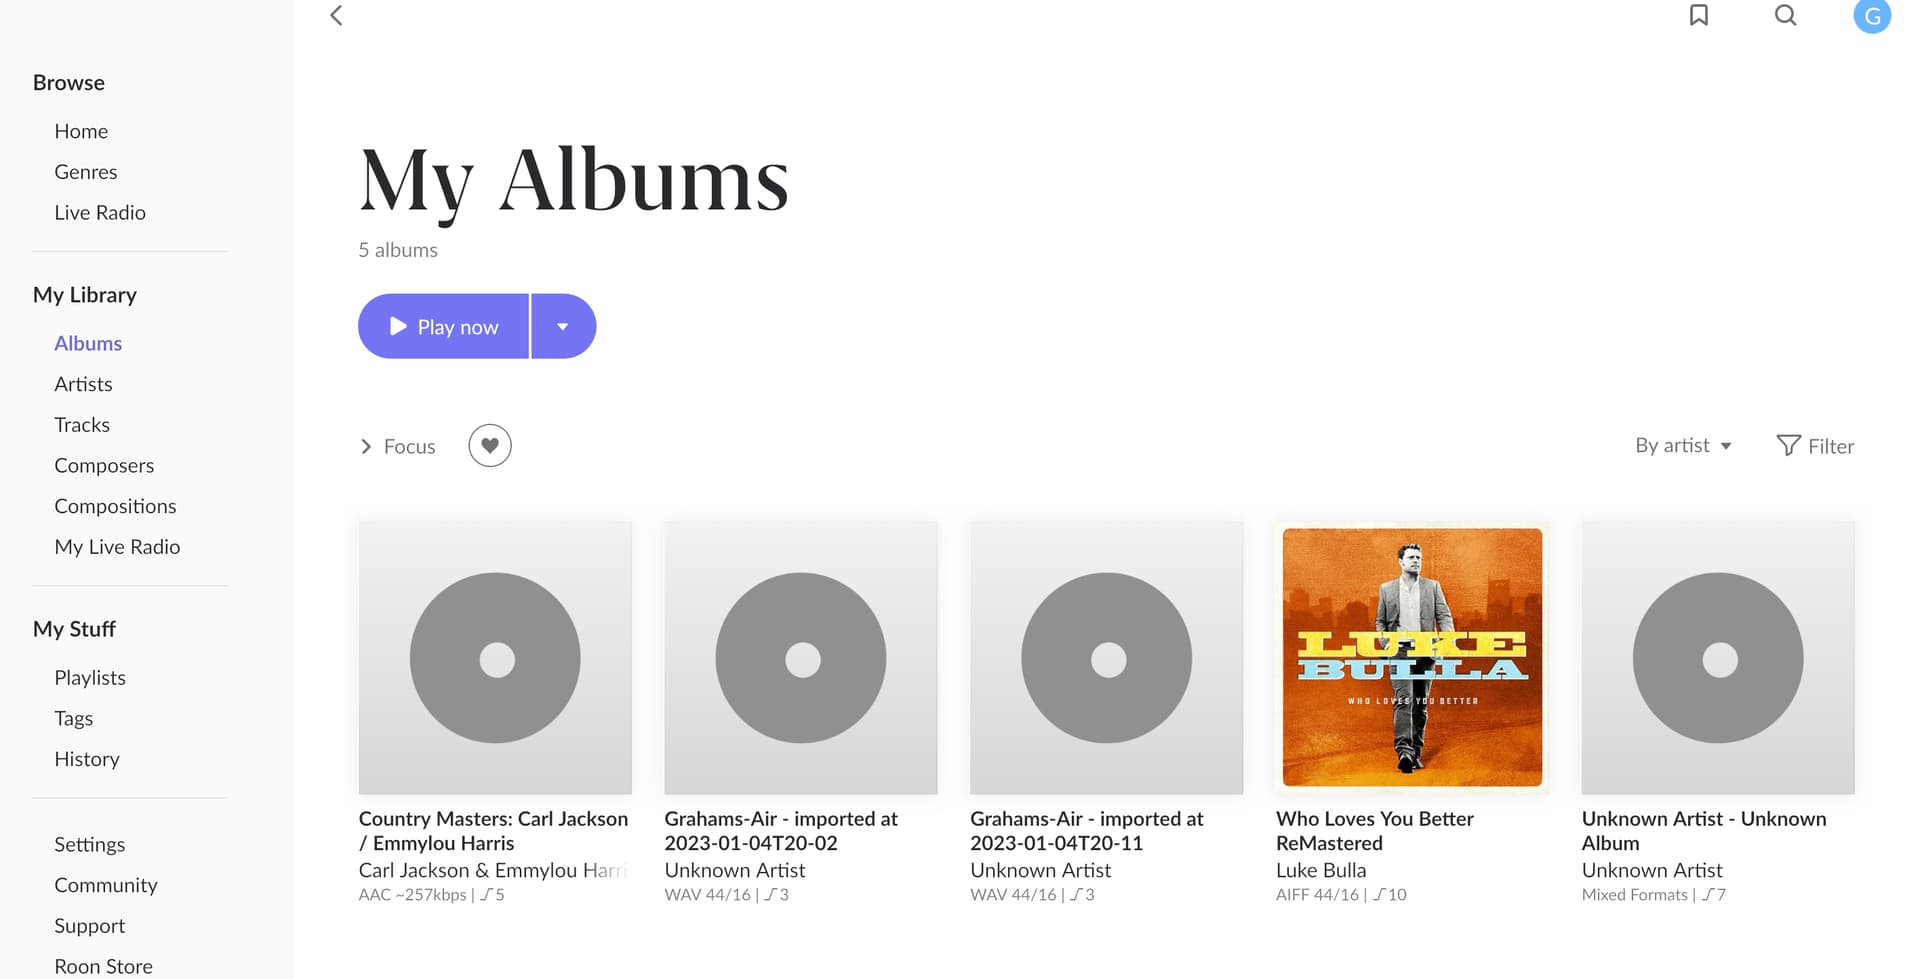Open the Who Loves You Better album cover
This screenshot has width=1920, height=979.
1412,657
